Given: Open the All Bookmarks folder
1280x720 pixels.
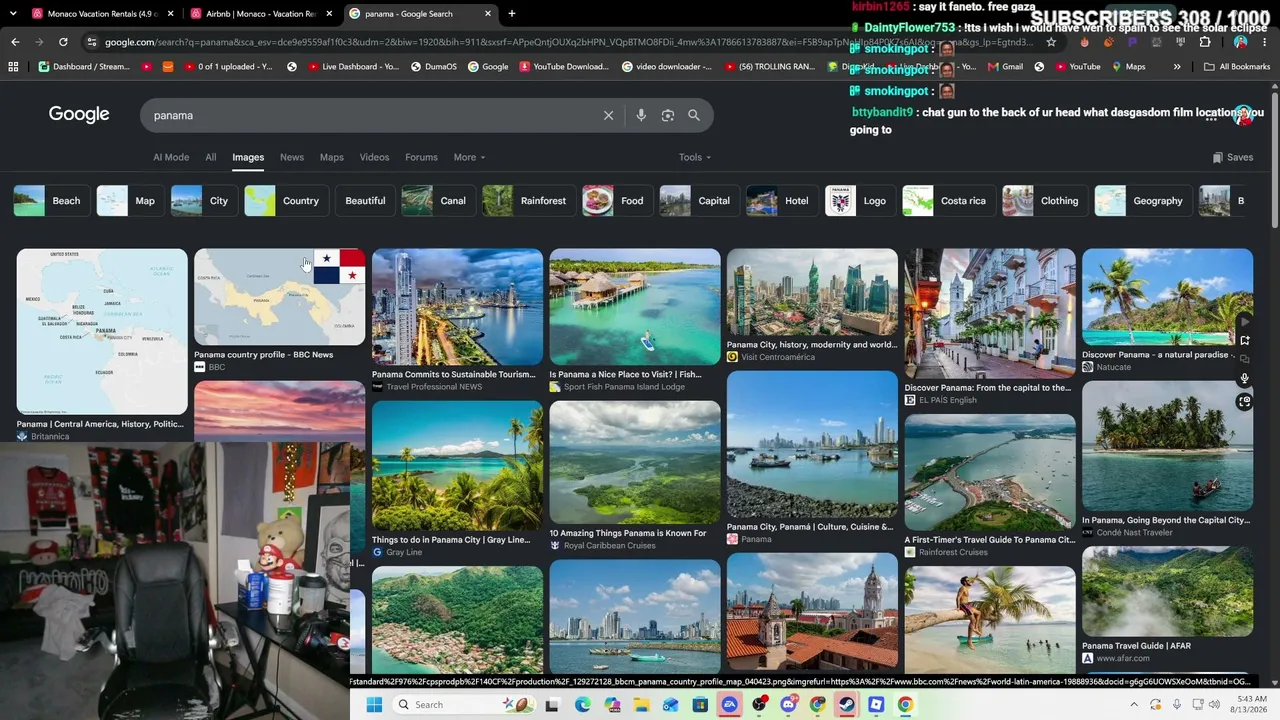Looking at the screenshot, I should tap(1237, 67).
